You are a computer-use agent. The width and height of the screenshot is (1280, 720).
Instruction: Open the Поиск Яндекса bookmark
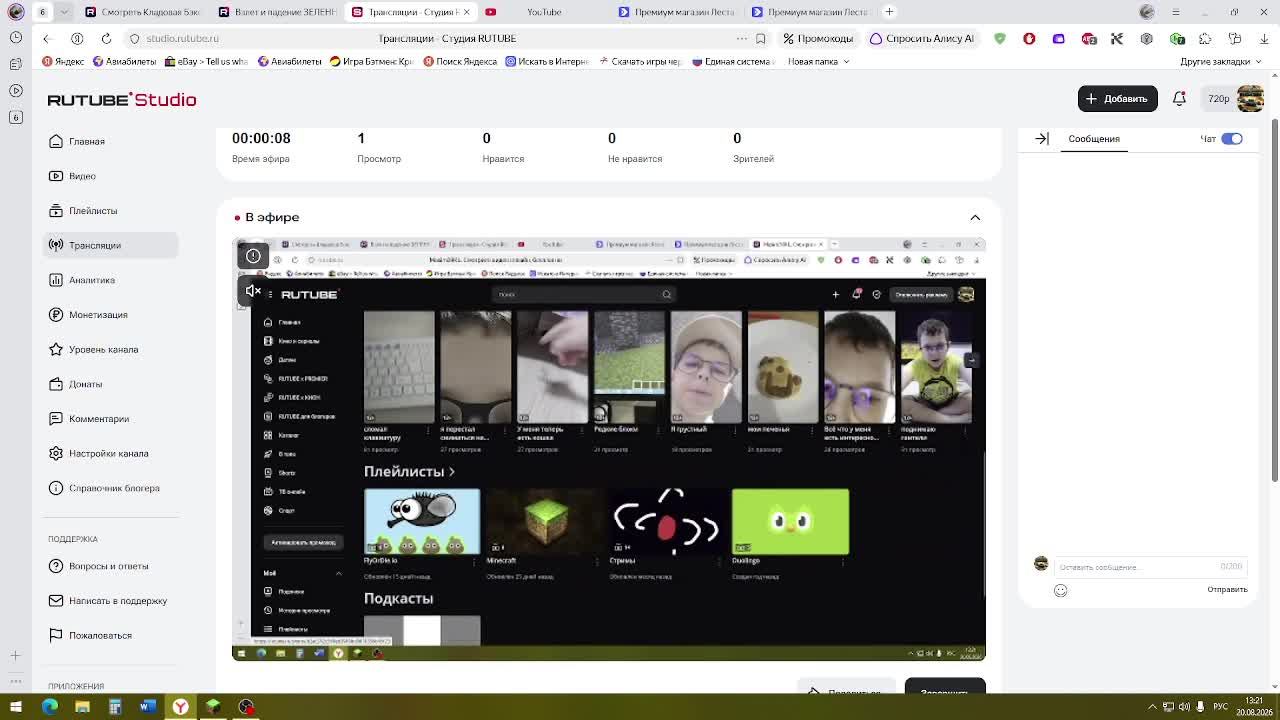(x=460, y=61)
